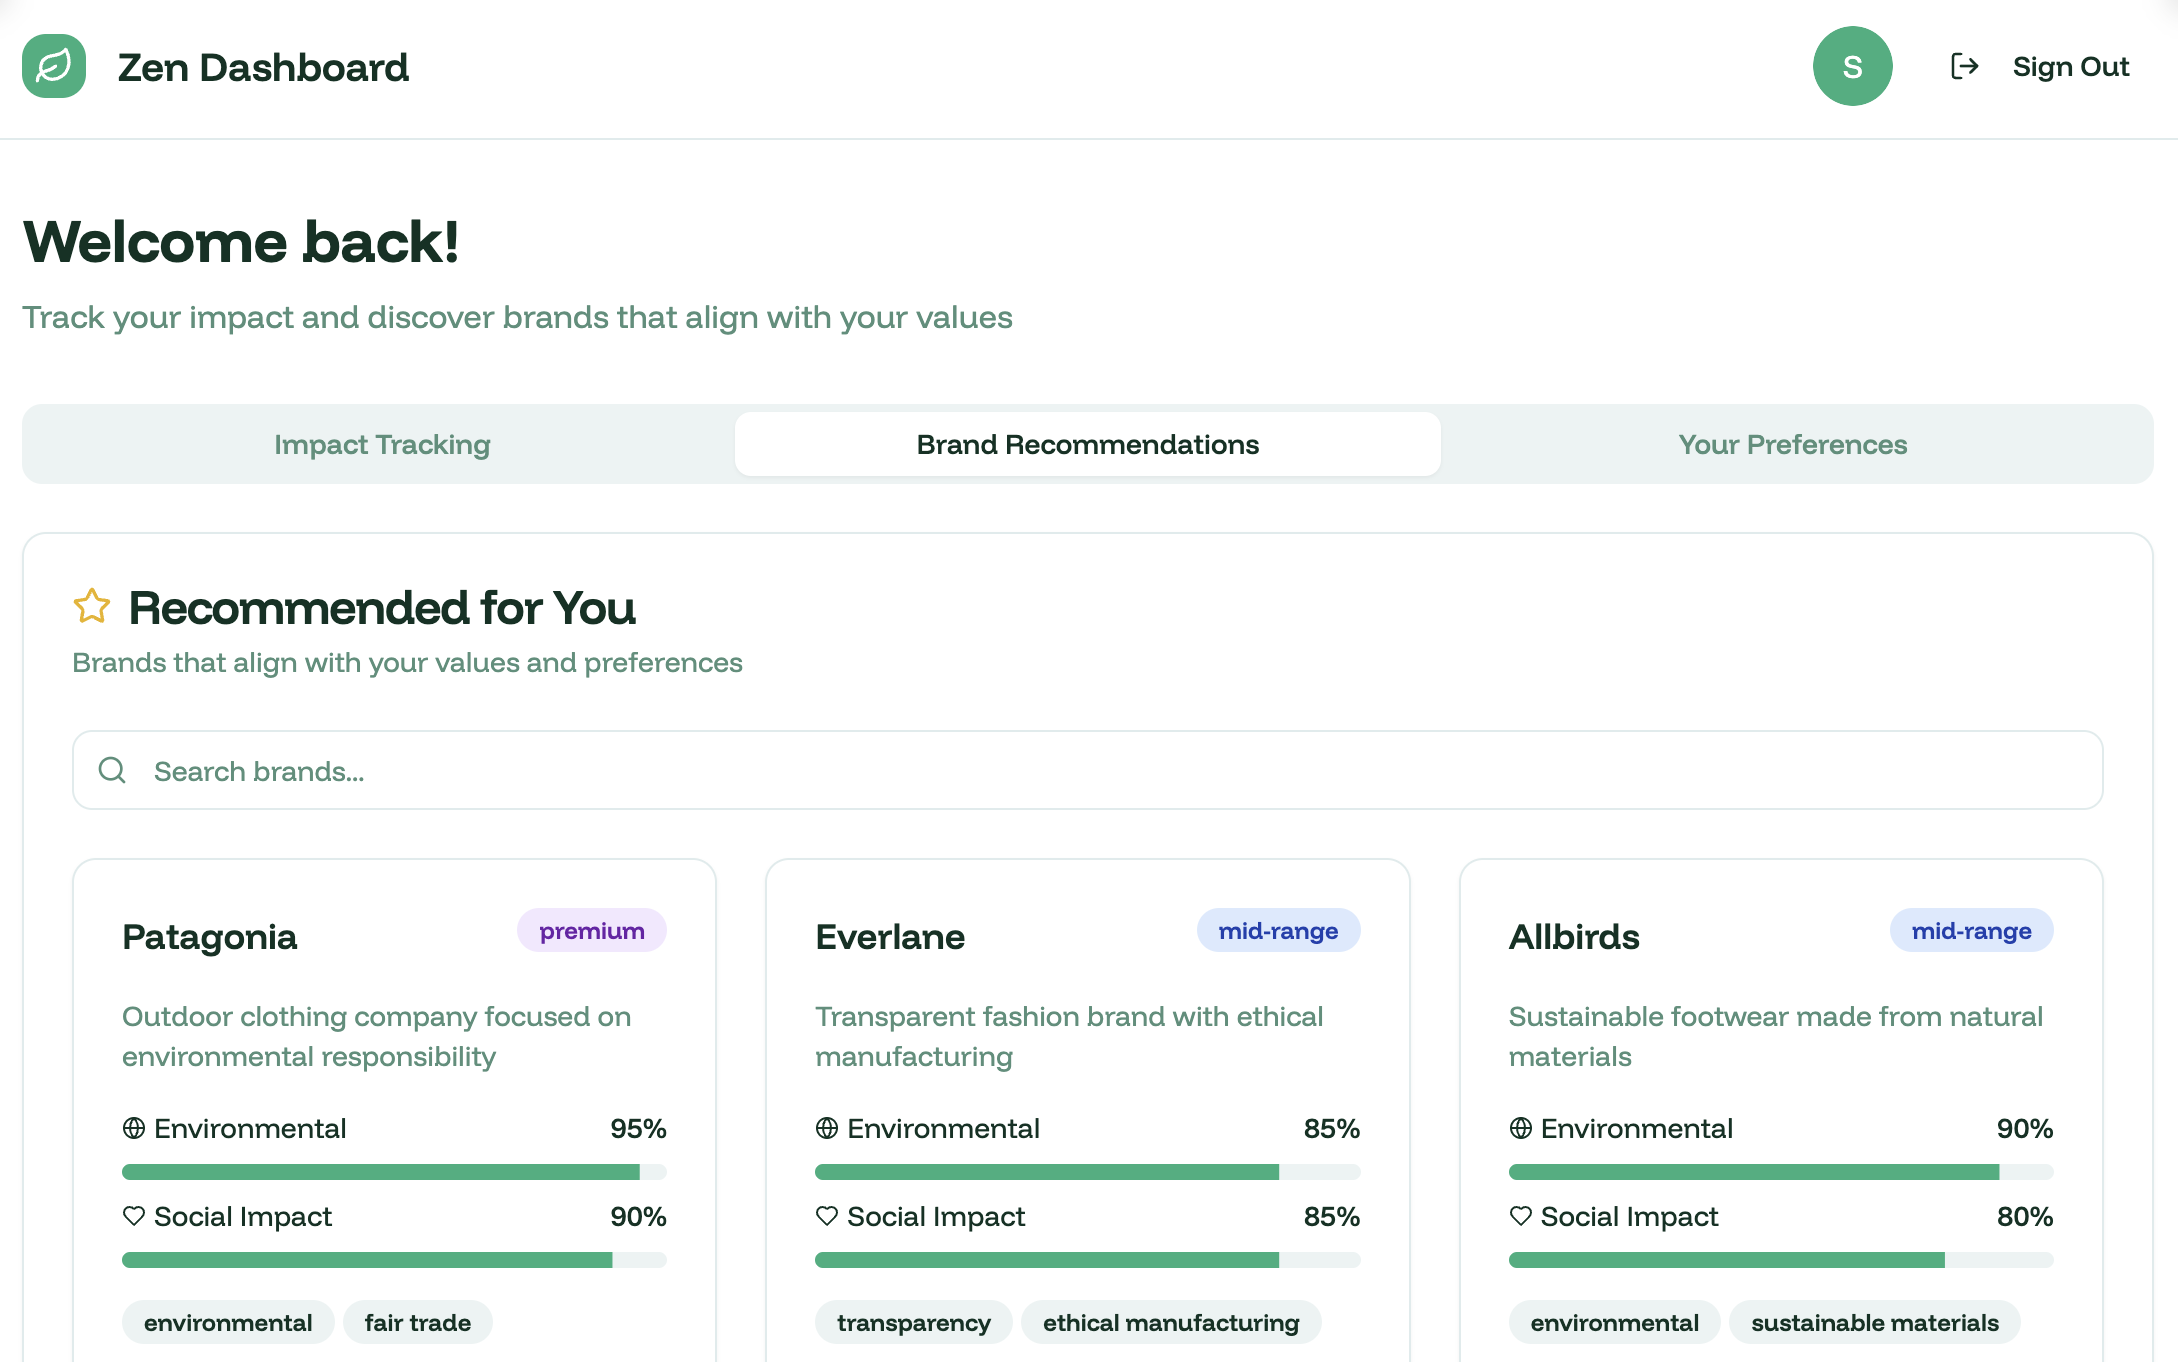Click the globe icon in Everlane's Environmental row
The image size is (2178, 1362).
827,1128
